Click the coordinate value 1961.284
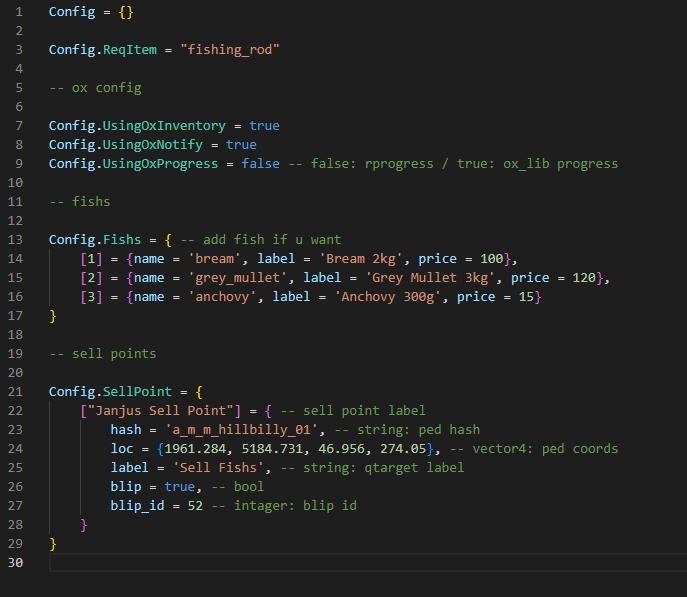 tap(195, 449)
